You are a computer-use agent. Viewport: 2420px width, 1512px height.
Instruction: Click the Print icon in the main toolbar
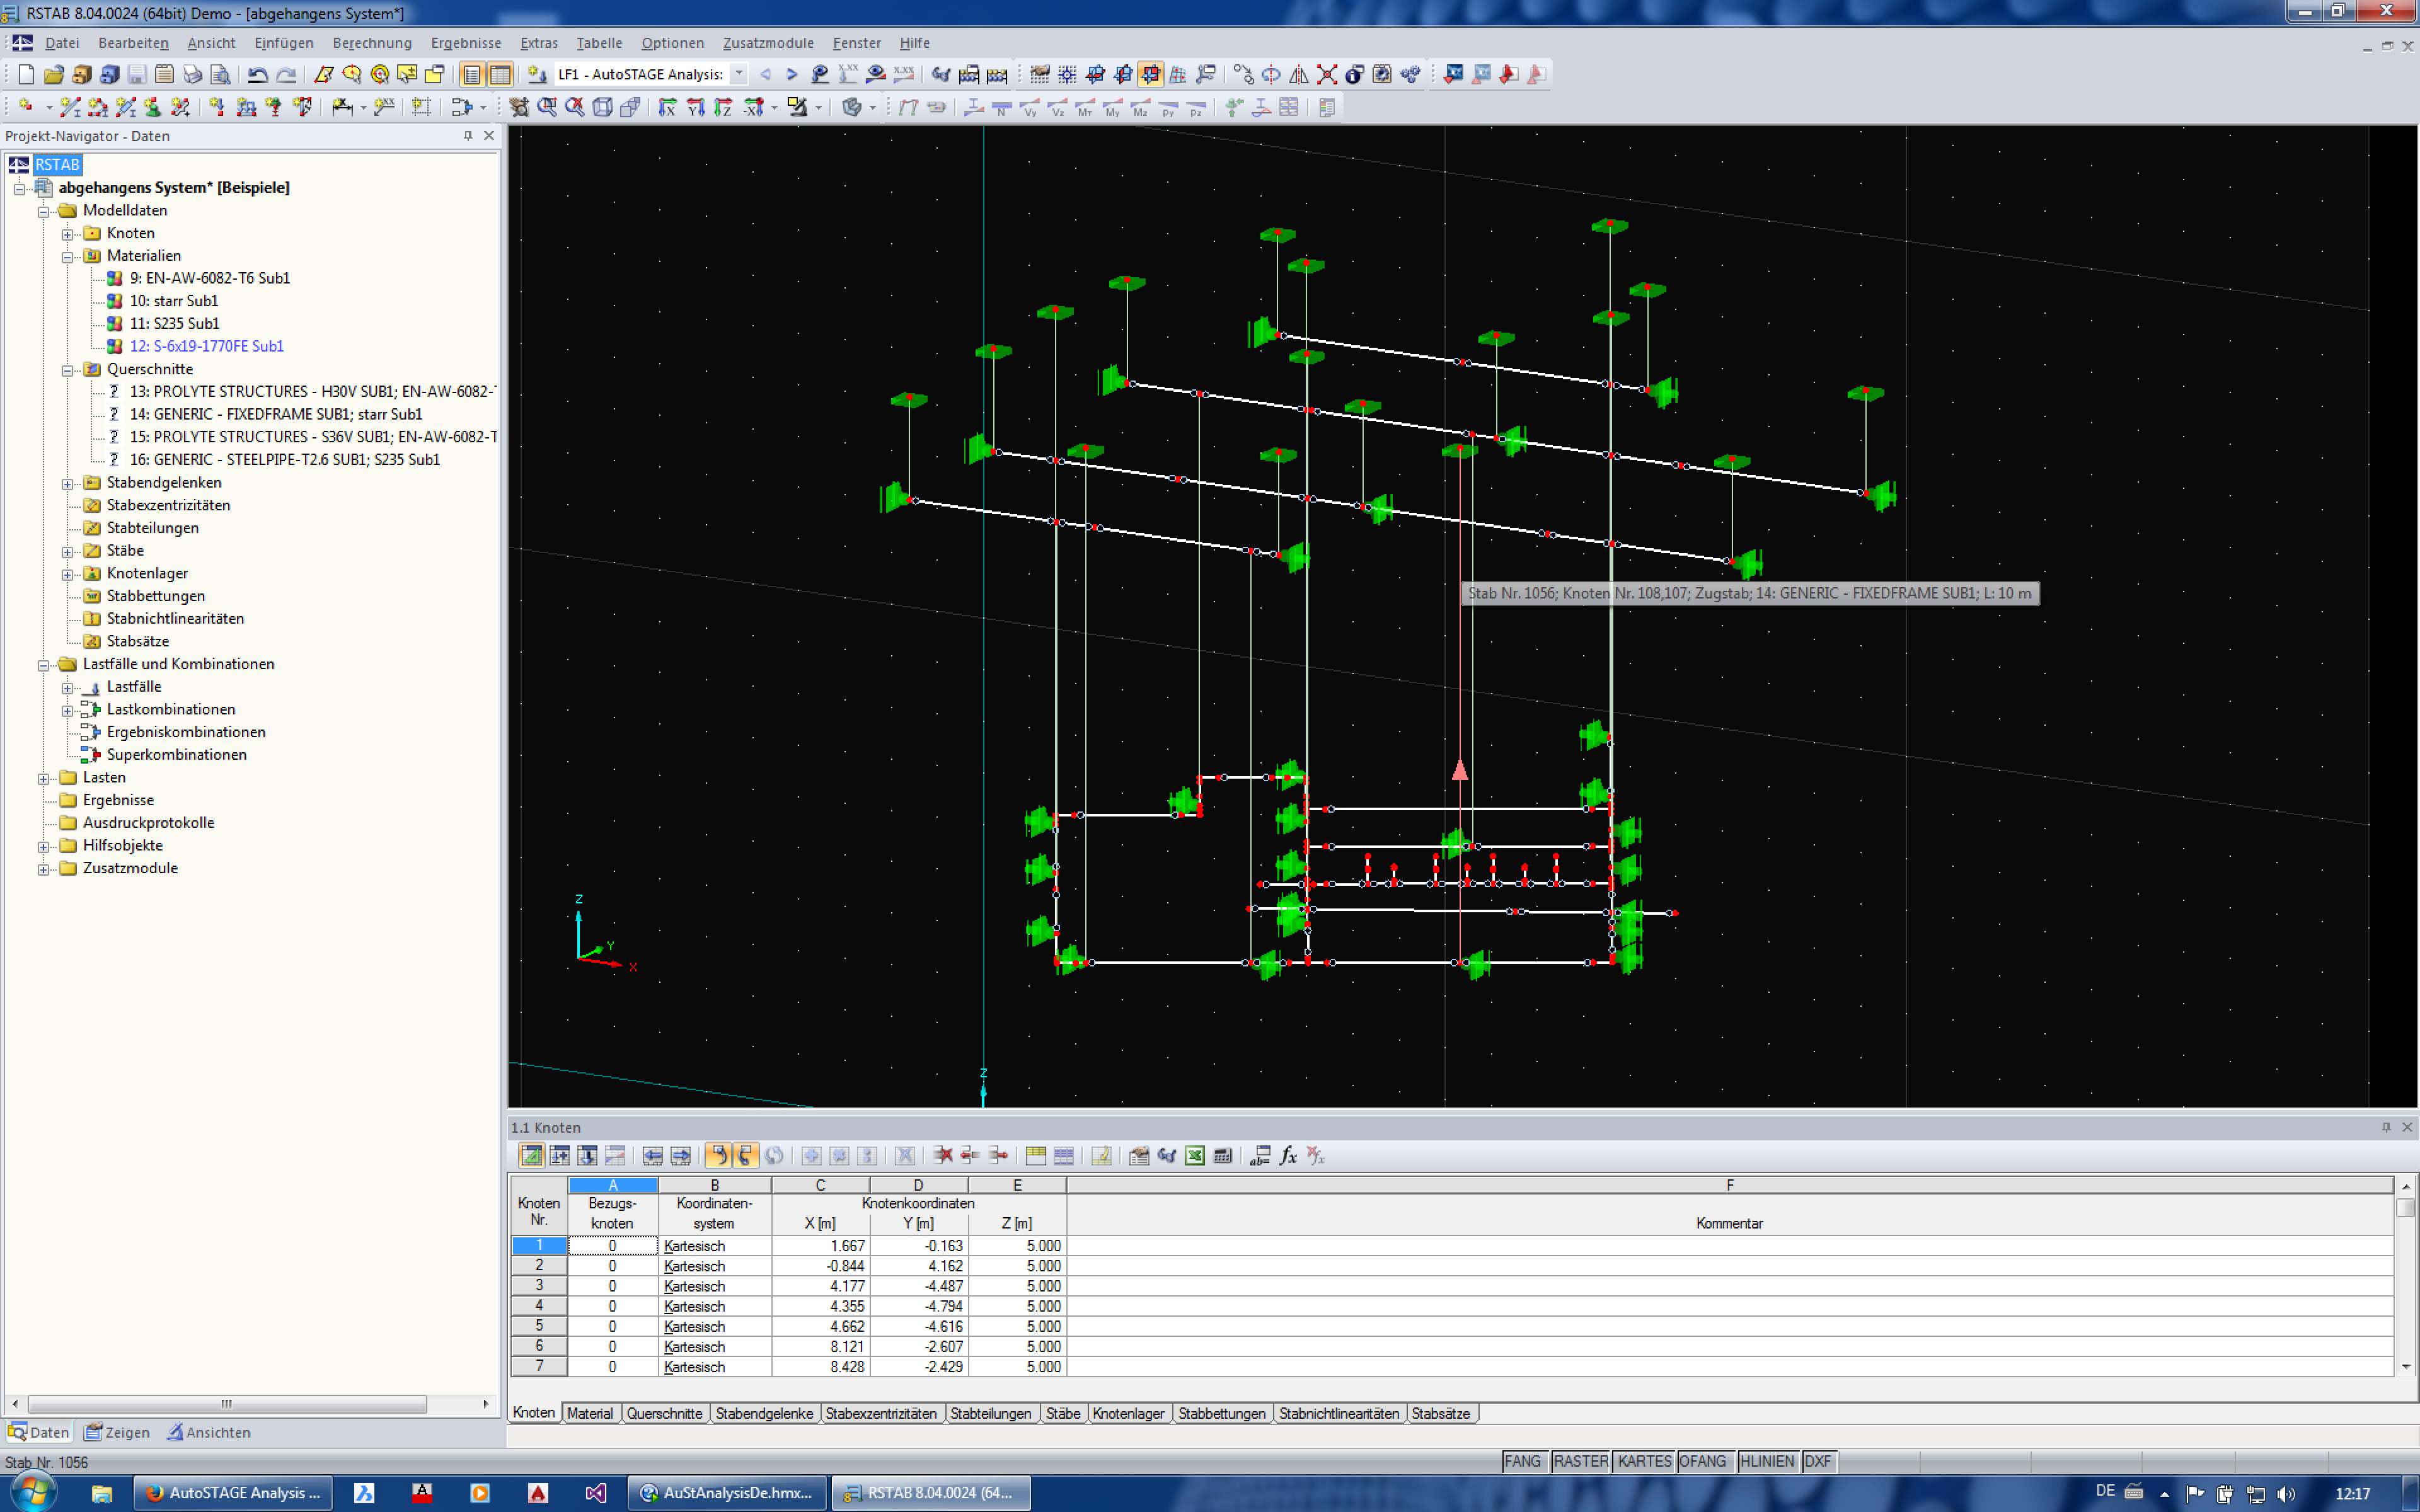click(192, 74)
